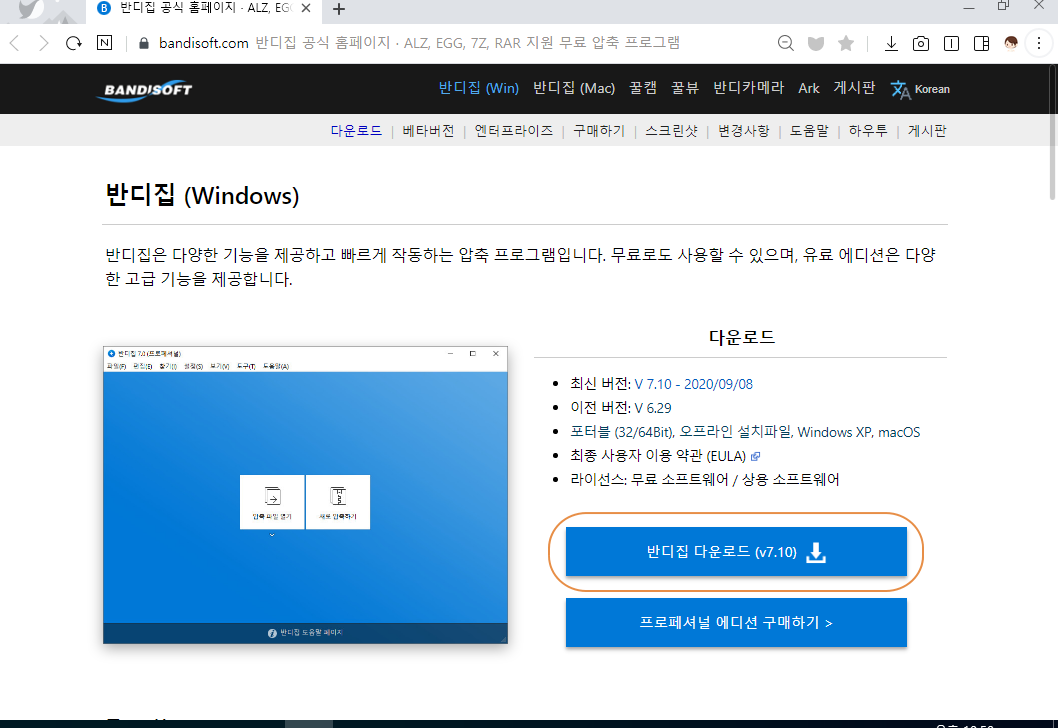Open the N home icon in the toolbar

(x=105, y=43)
